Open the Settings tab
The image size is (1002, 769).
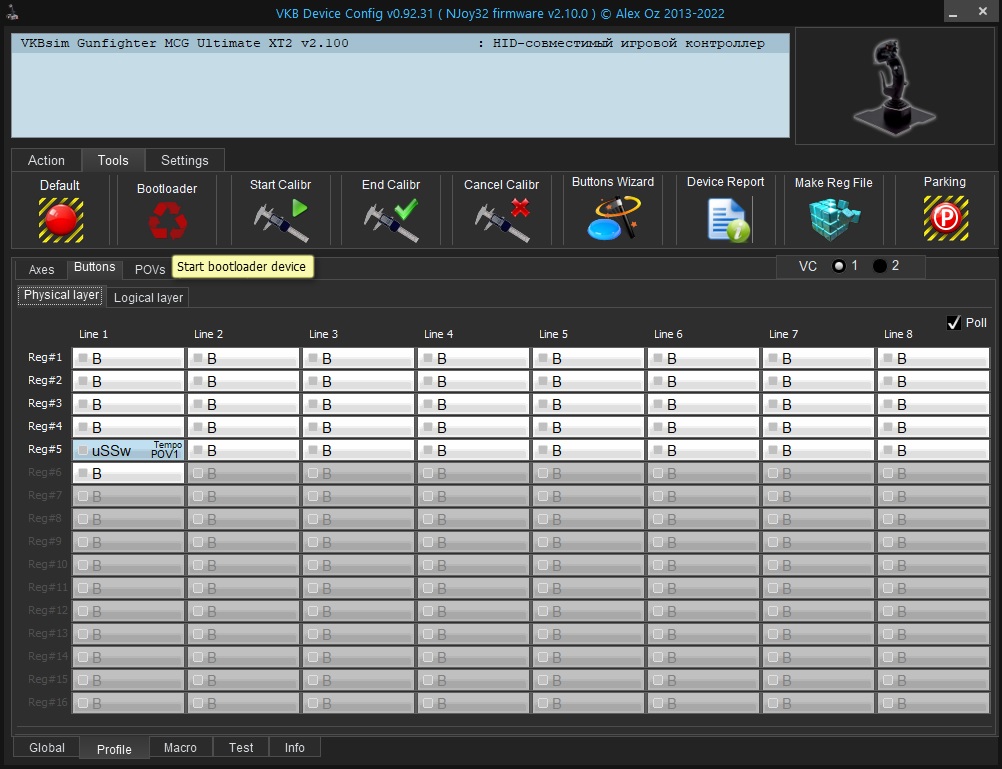[185, 160]
